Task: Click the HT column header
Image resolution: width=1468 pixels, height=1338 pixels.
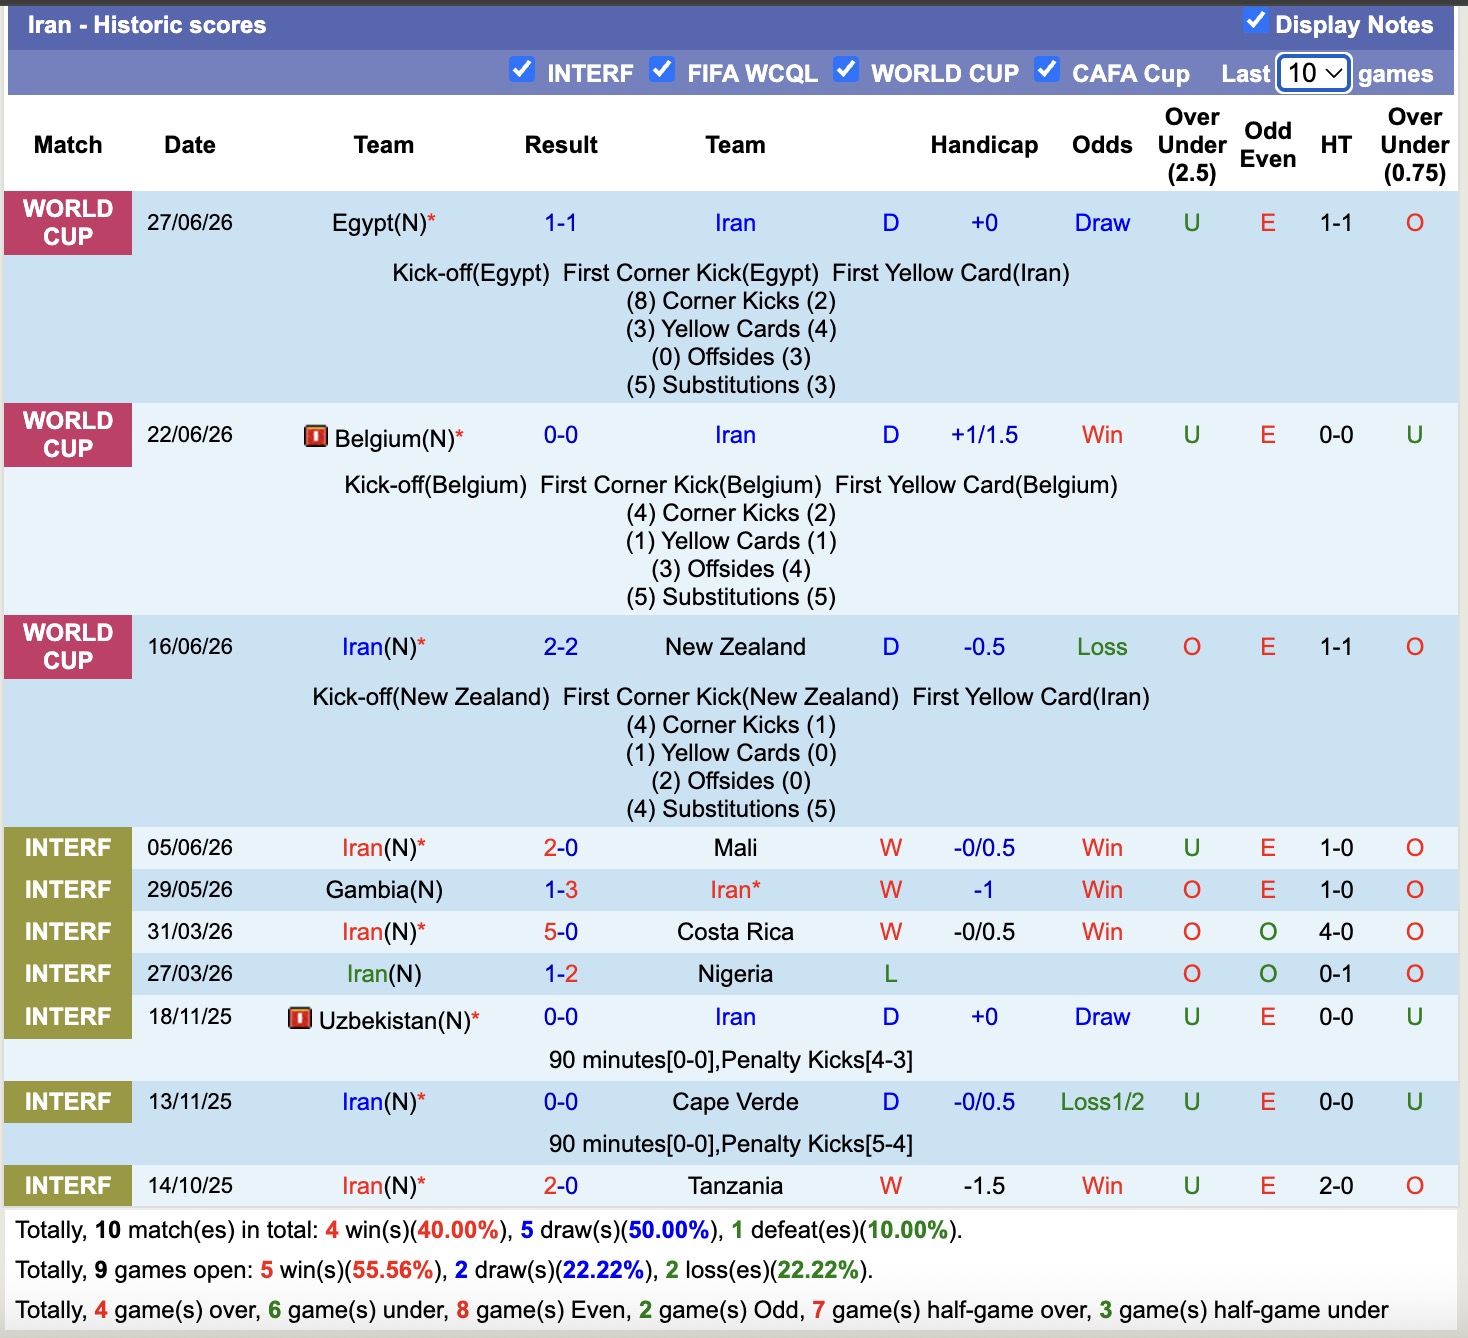Action: tap(1336, 145)
